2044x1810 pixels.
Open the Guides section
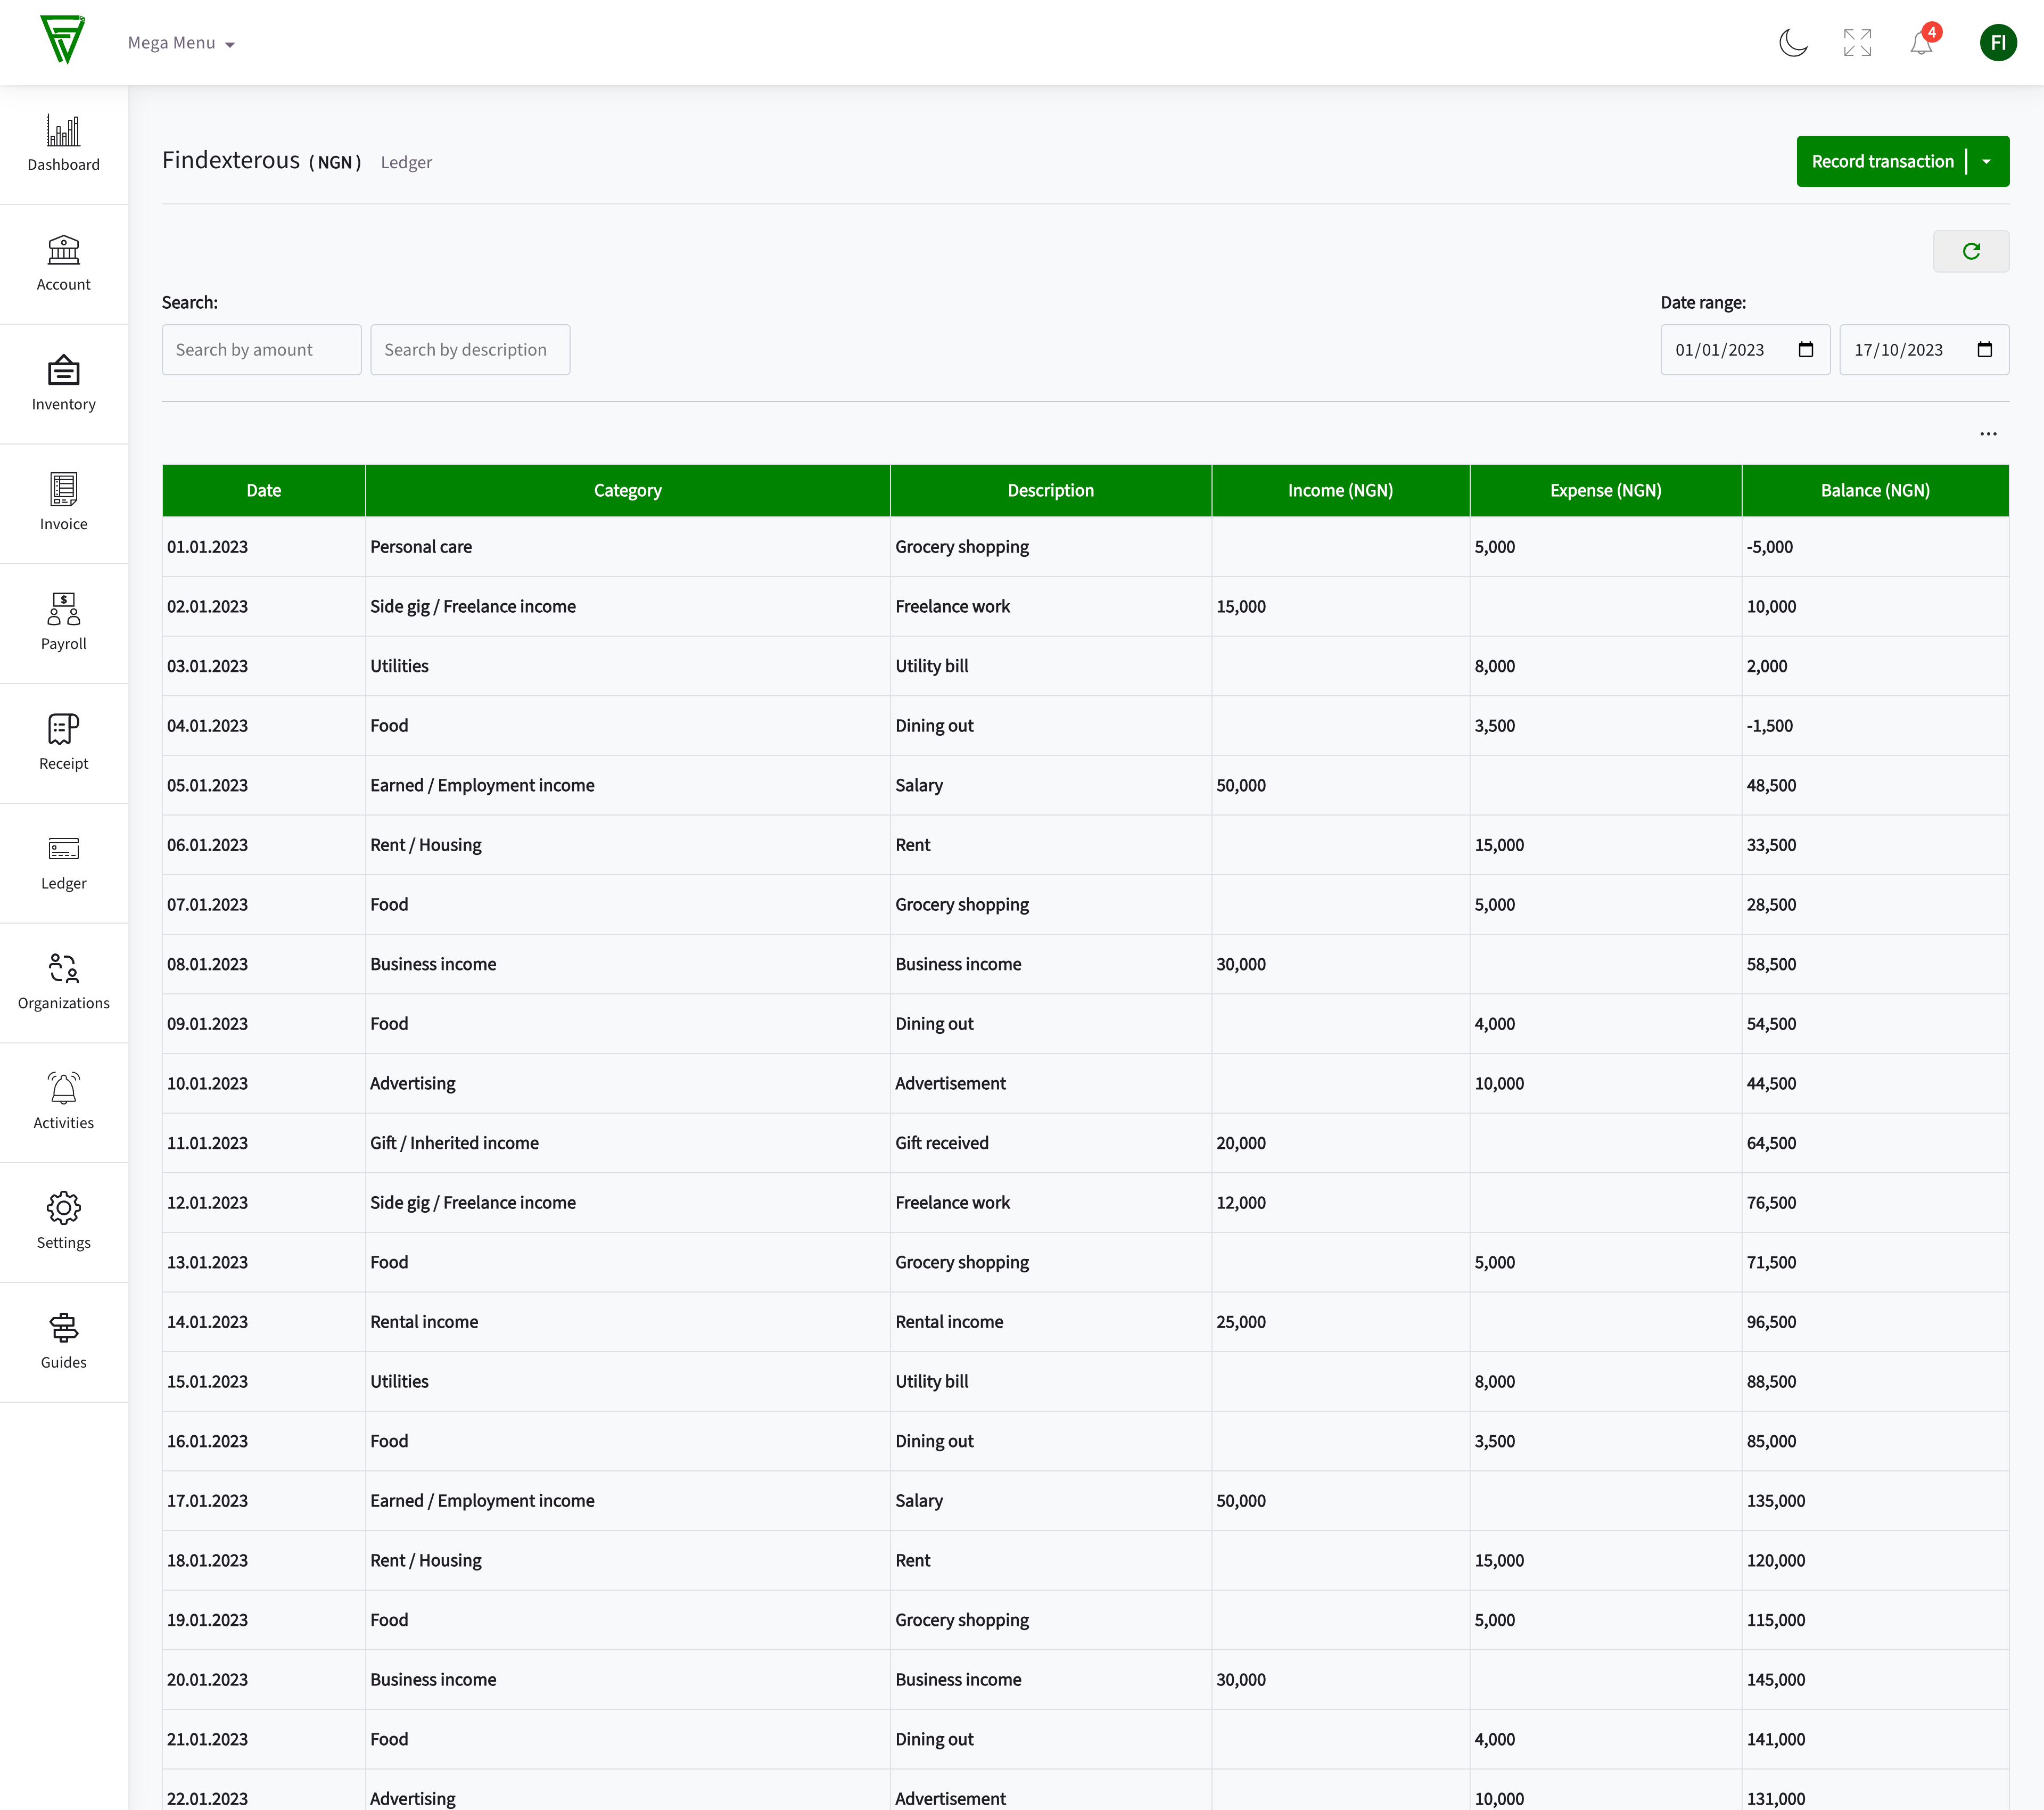click(x=63, y=1342)
